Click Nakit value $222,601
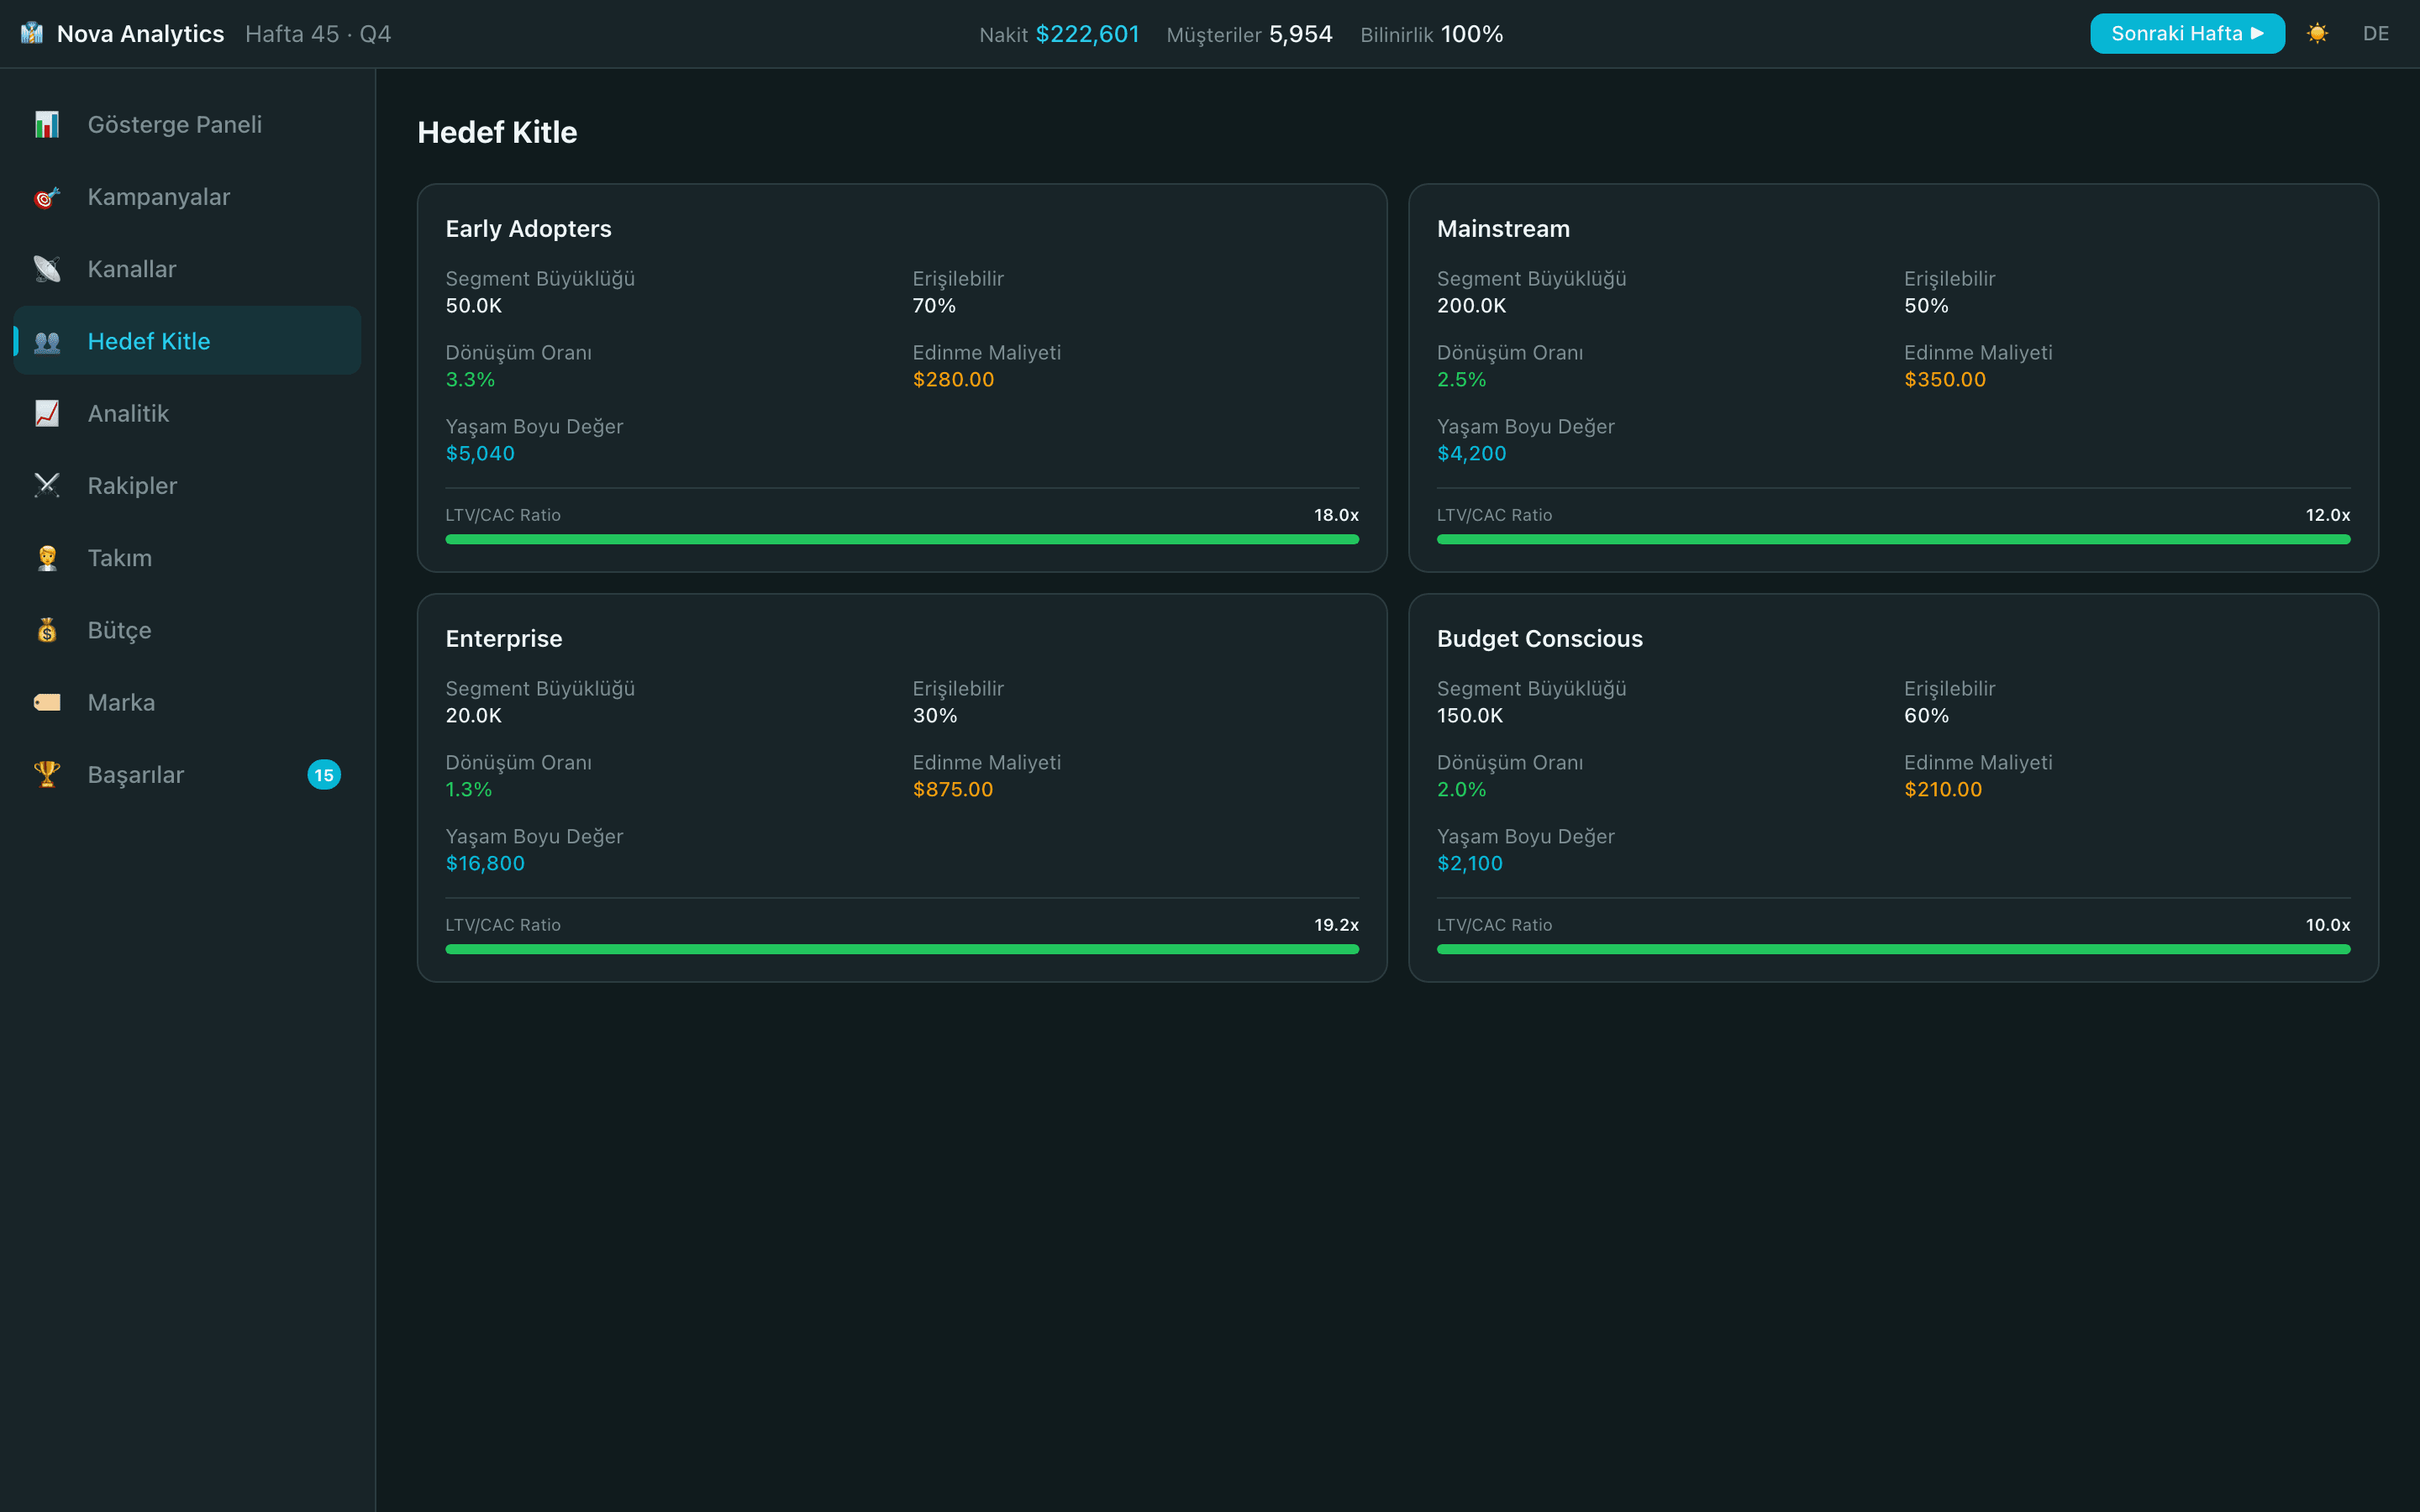Image resolution: width=2420 pixels, height=1512 pixels. pos(1087,34)
